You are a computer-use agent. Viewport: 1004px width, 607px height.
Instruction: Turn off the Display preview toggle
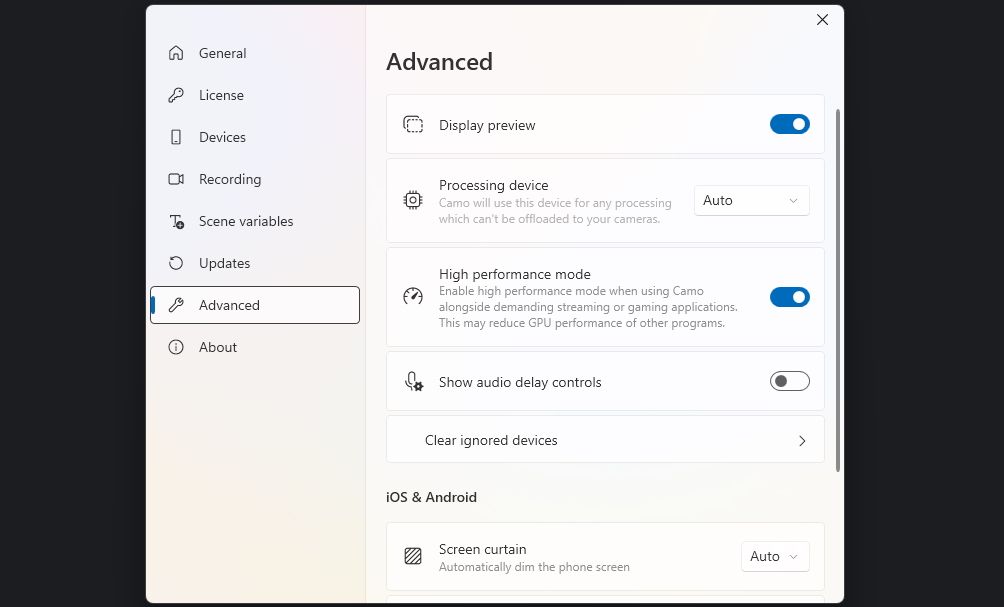click(789, 124)
